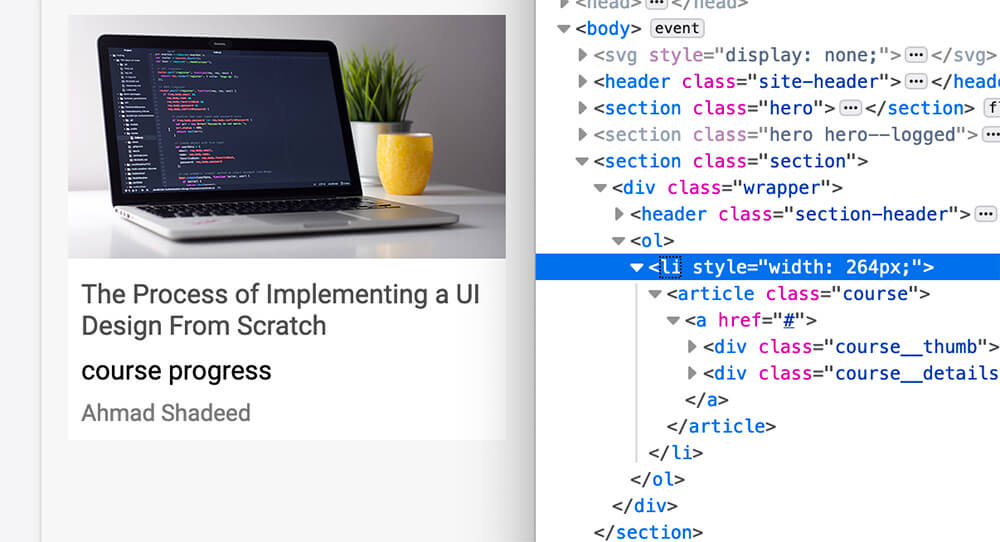Image resolution: width=1000 pixels, height=542 pixels.
Task: Collapse the ol list node
Action: click(x=619, y=241)
